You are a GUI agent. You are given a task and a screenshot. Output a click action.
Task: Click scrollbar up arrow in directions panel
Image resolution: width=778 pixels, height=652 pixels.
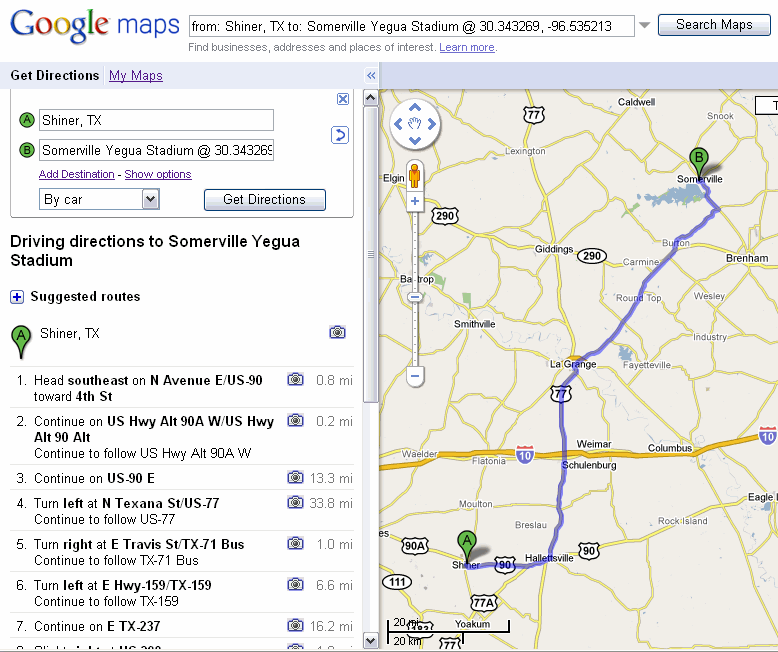coord(370,97)
